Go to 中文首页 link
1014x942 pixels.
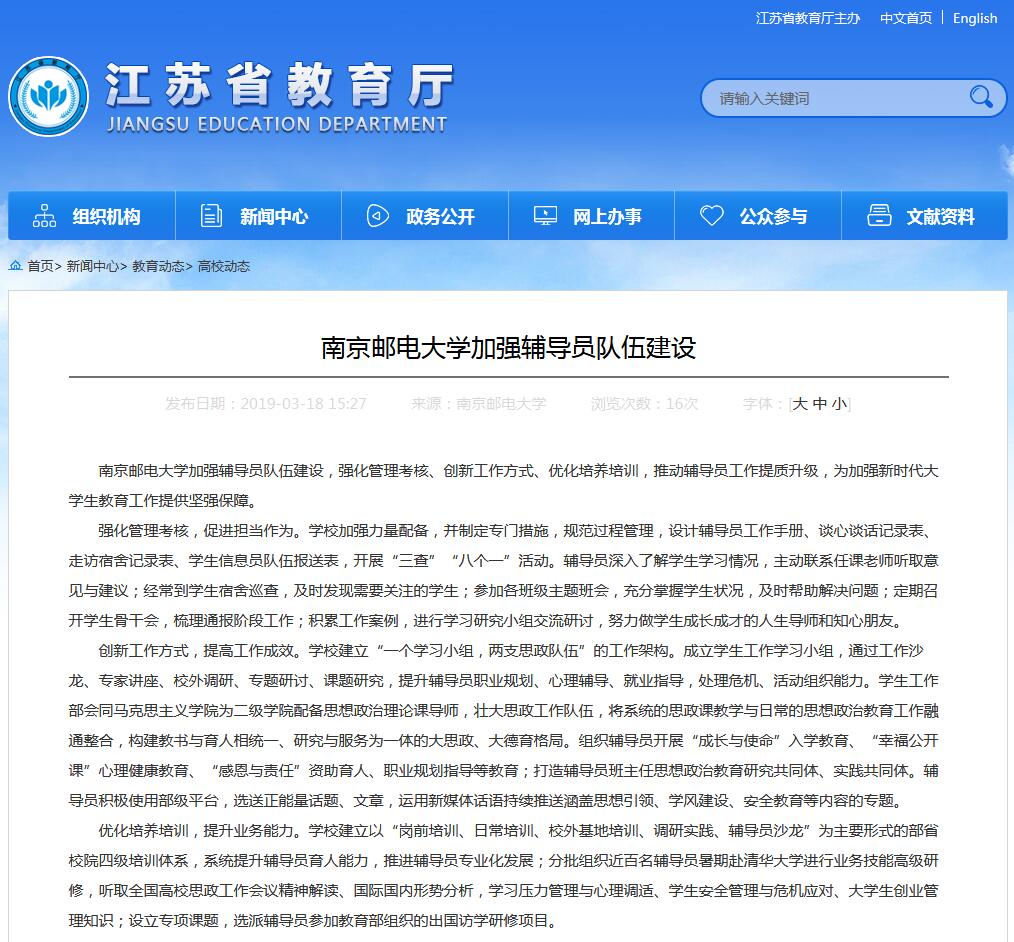(x=906, y=18)
